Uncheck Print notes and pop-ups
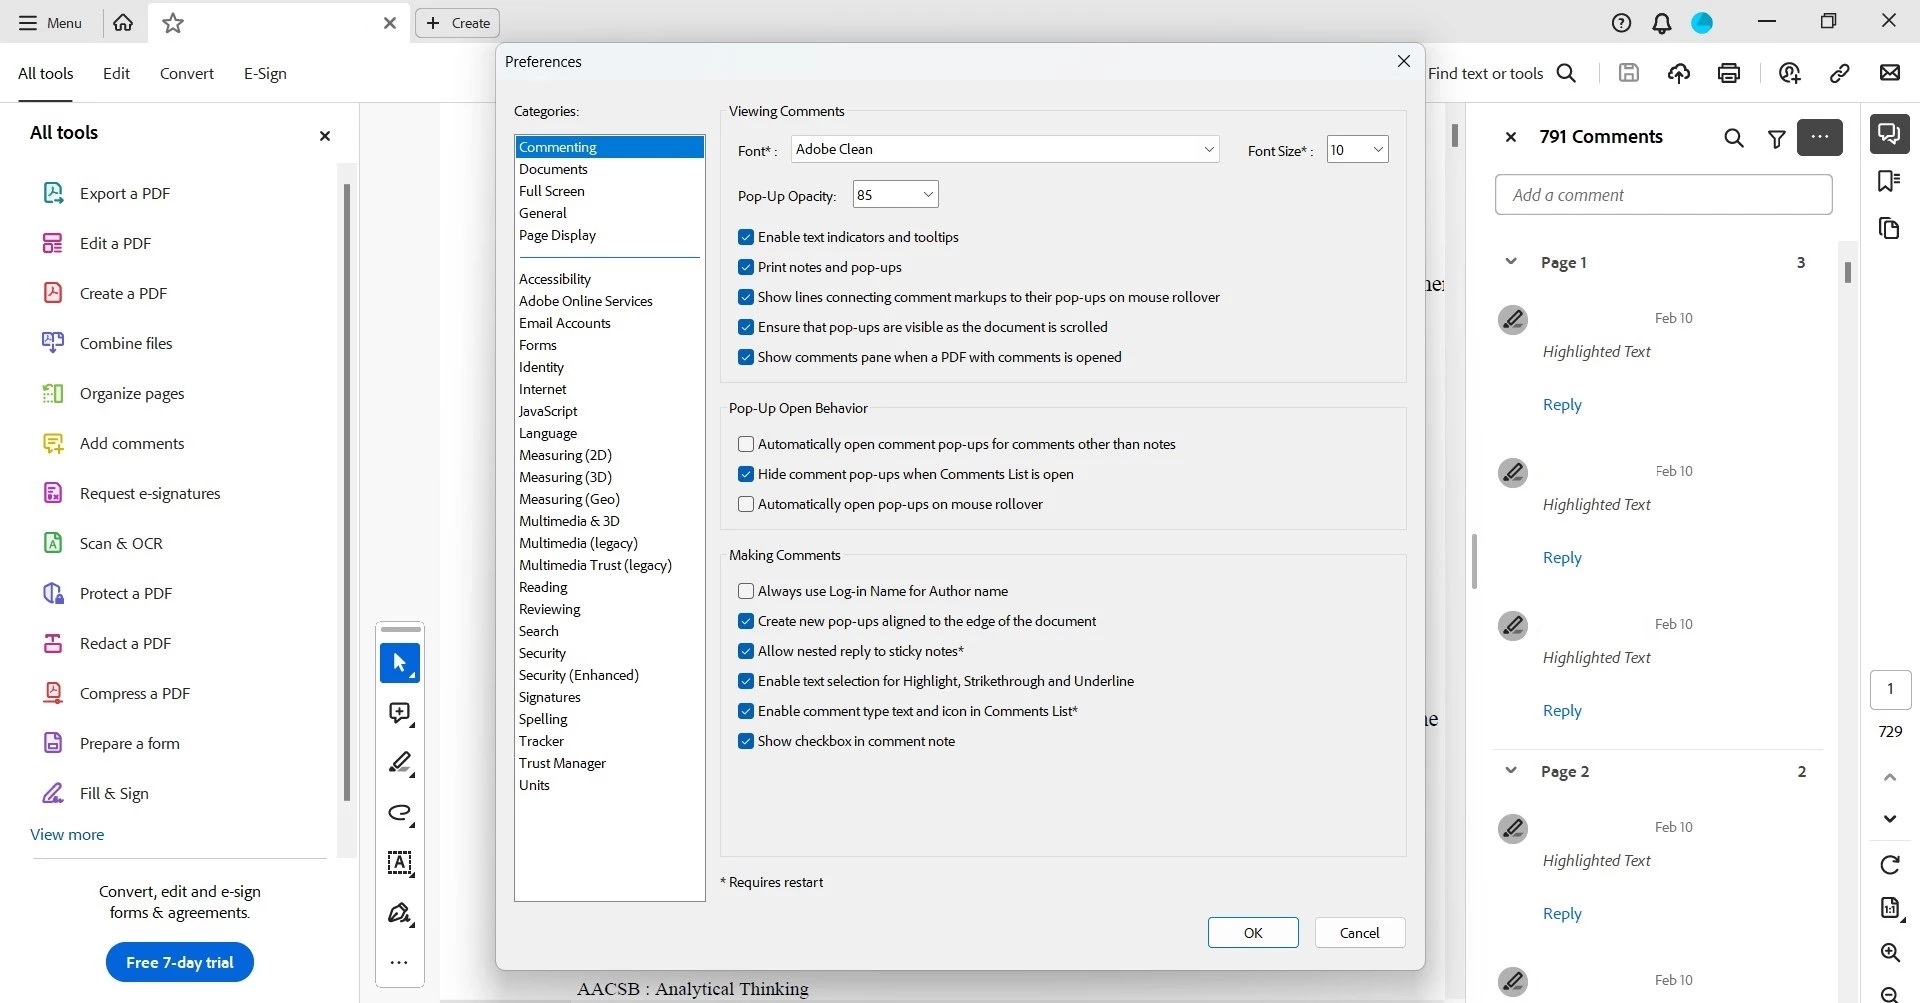This screenshot has height=1003, width=1920. [x=746, y=267]
